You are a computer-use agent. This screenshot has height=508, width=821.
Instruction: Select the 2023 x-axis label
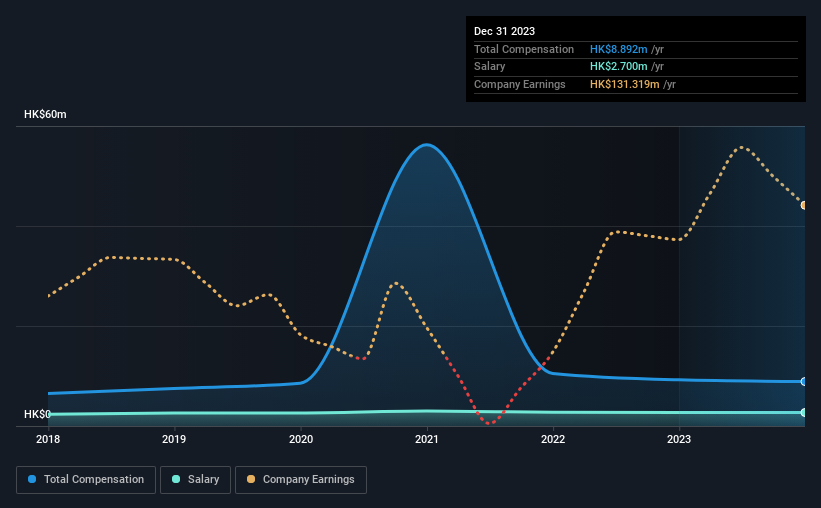pyautogui.click(x=679, y=439)
